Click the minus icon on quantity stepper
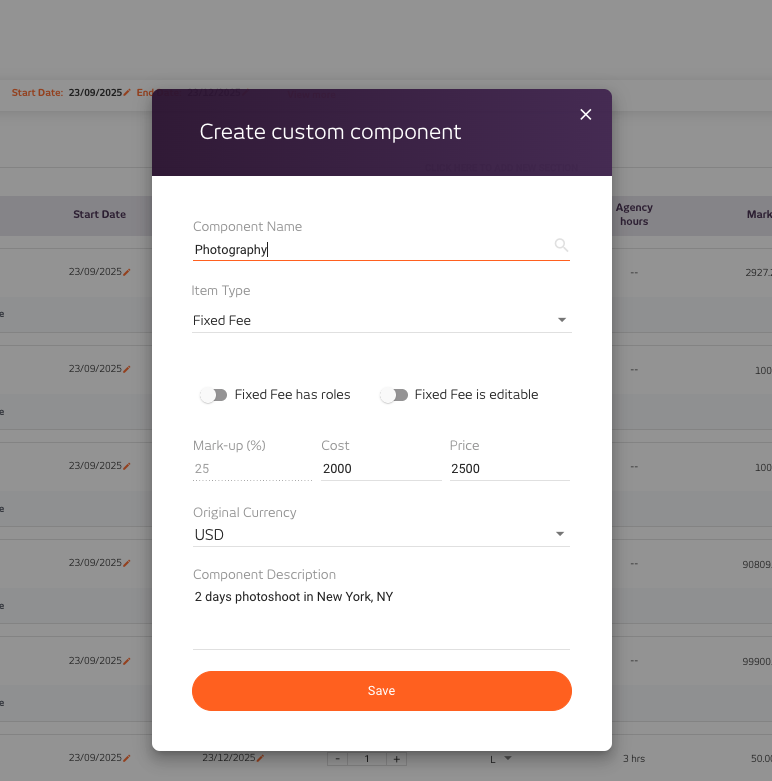Viewport: 772px width, 781px height. (x=337, y=759)
